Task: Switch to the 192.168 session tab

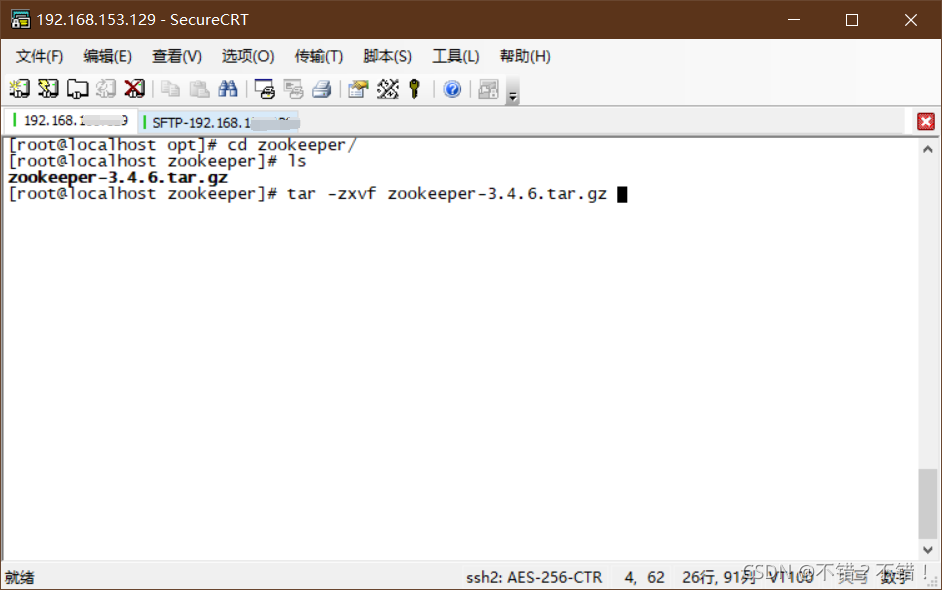Action: (x=71, y=121)
